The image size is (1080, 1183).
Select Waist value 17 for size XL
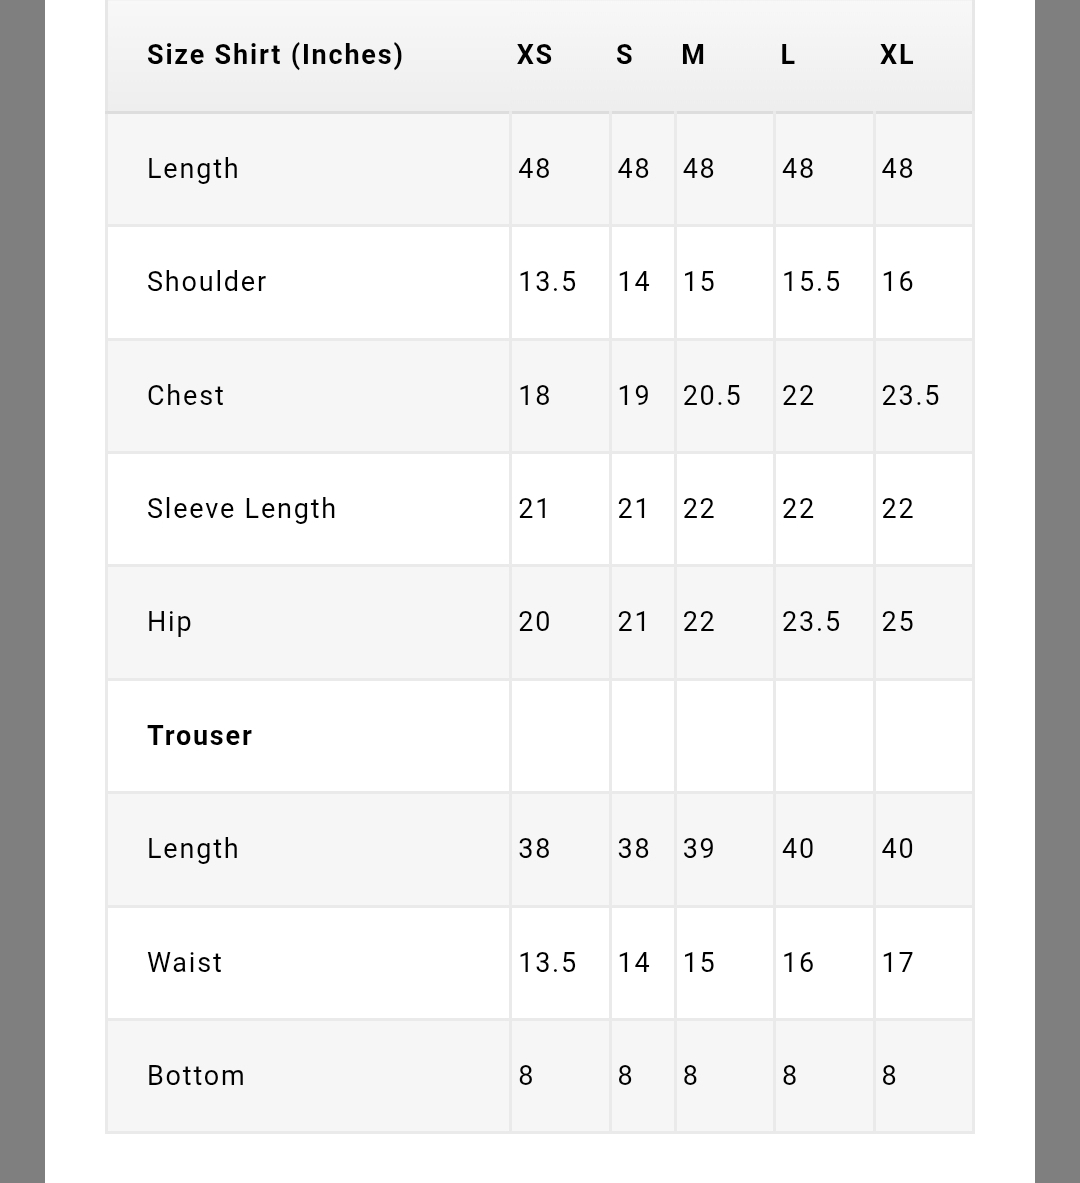(898, 963)
